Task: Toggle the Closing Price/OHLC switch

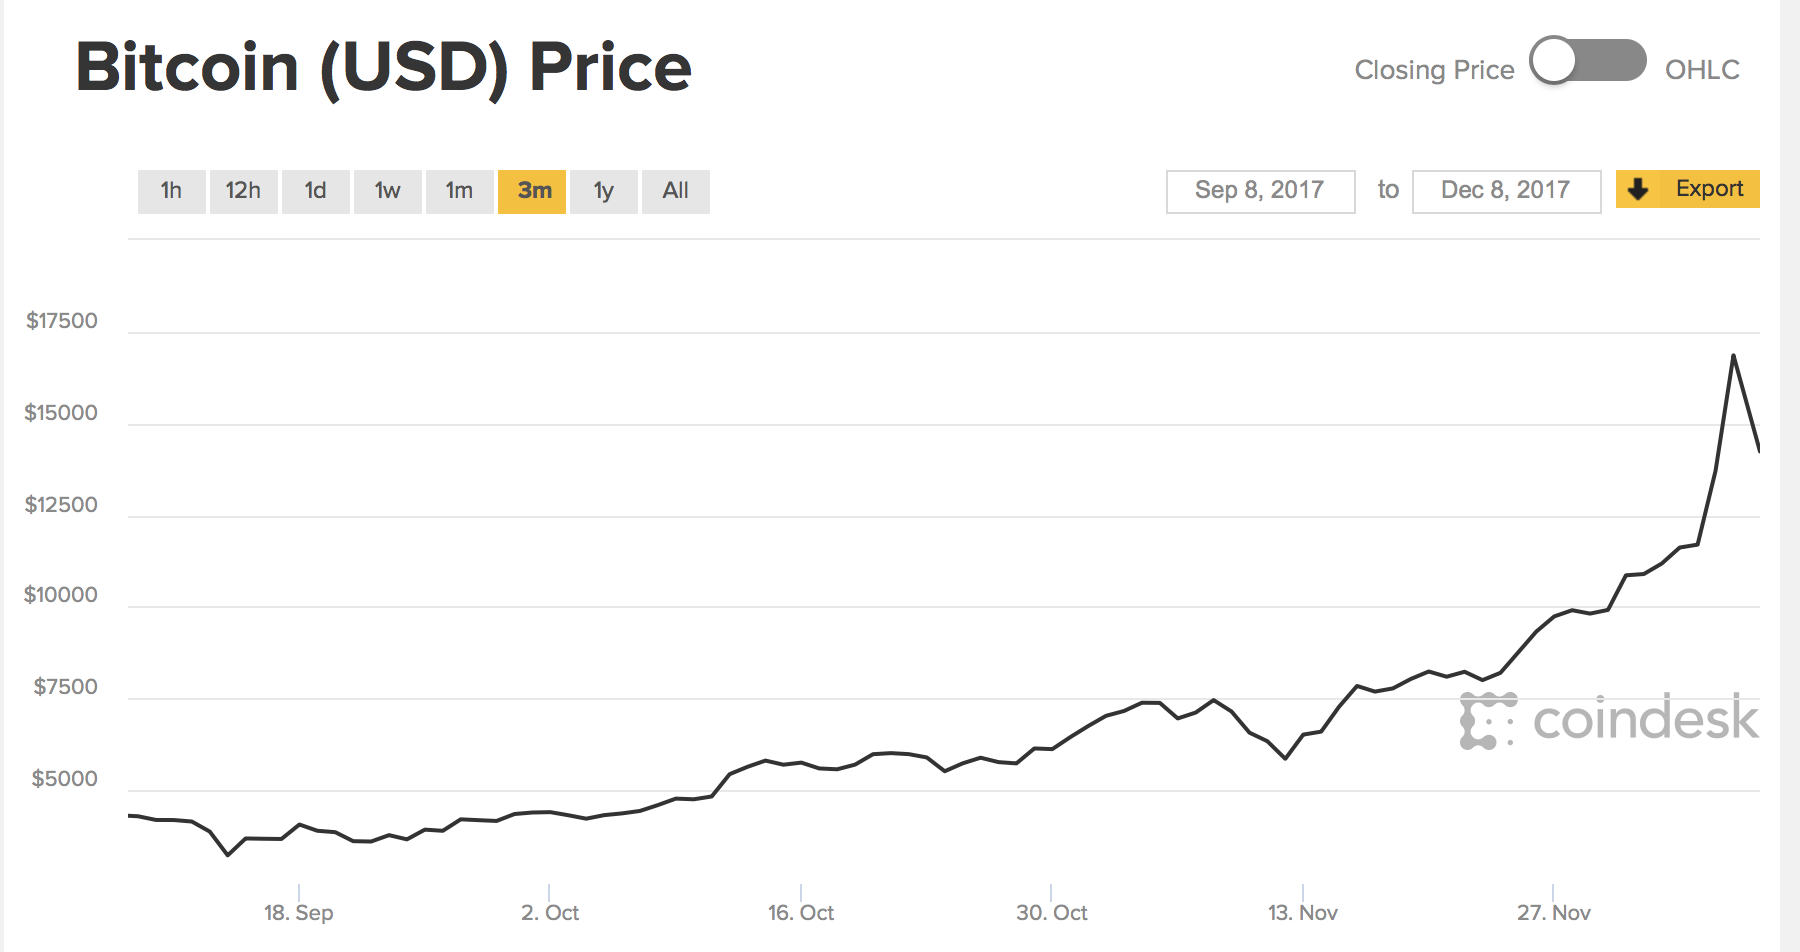Action: pos(1588,61)
